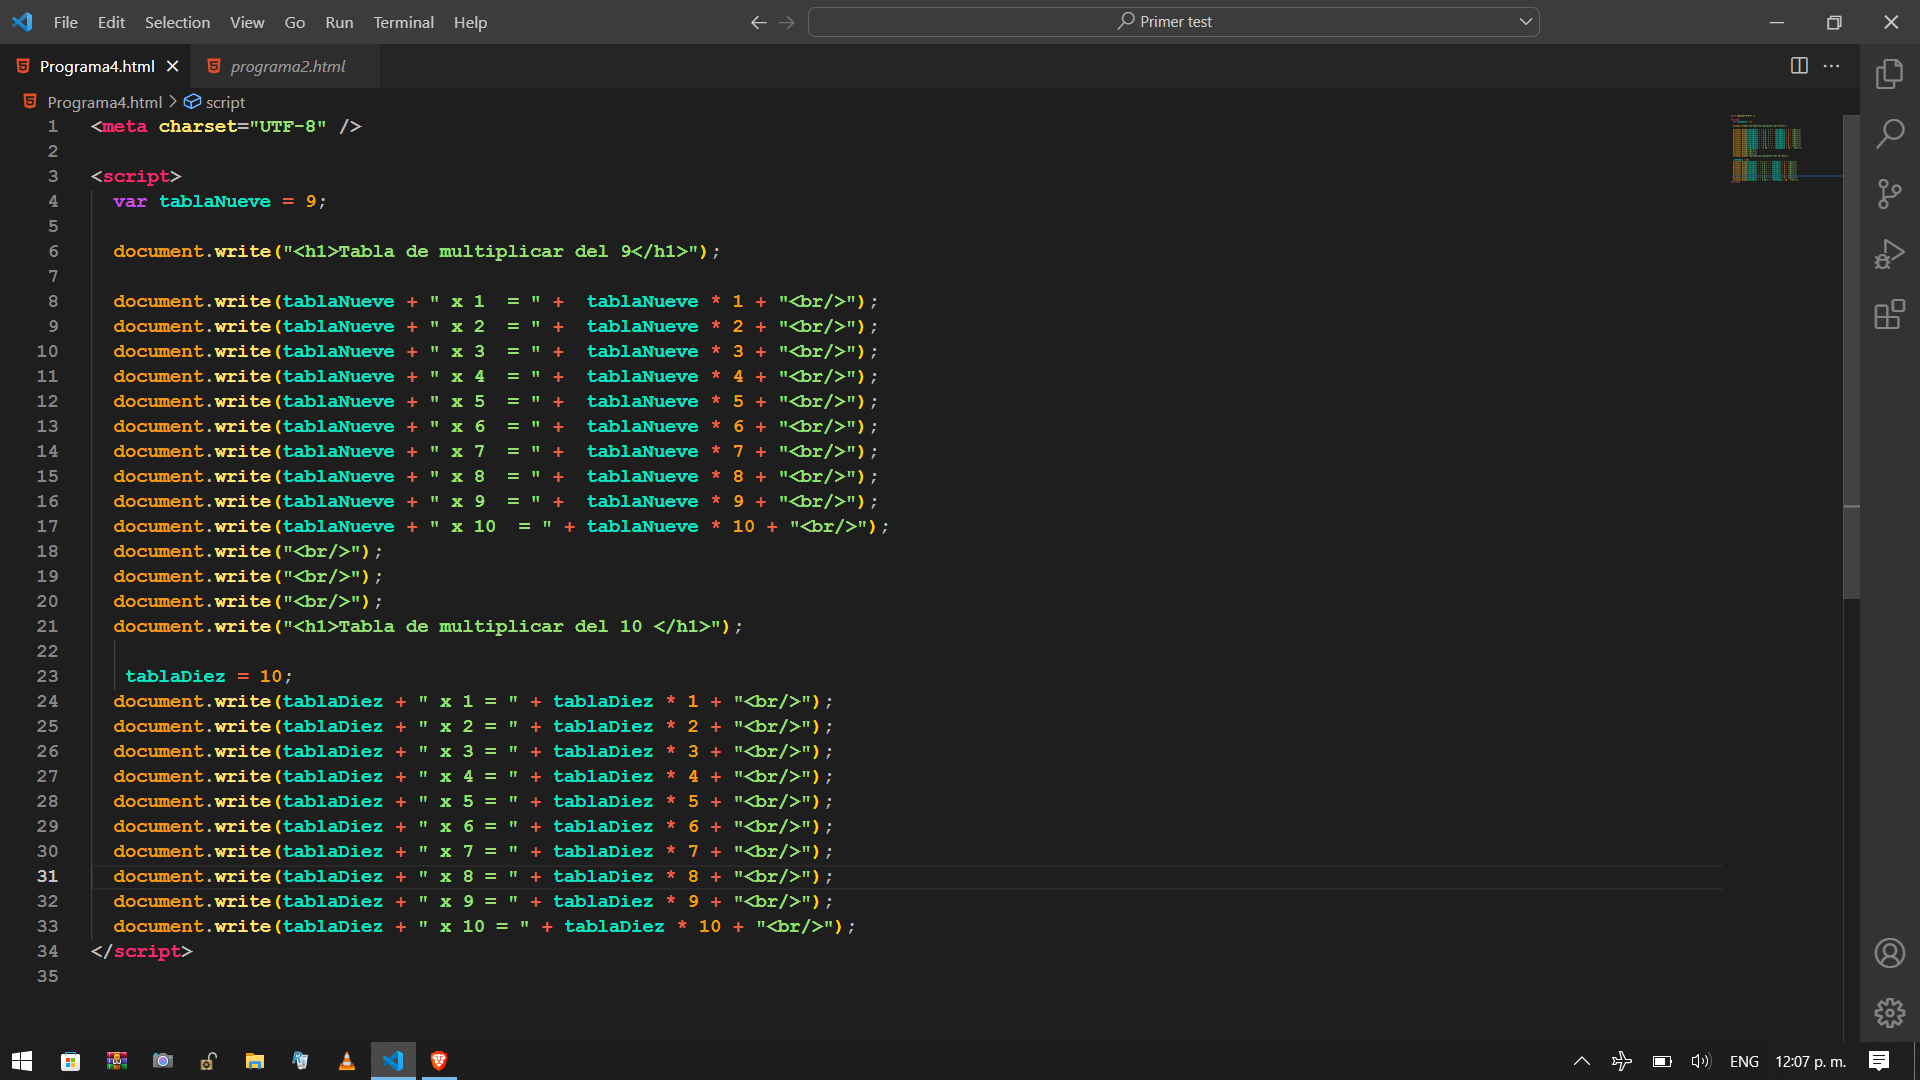This screenshot has width=1920, height=1080.
Task: Open the View menu
Action: coord(247,22)
